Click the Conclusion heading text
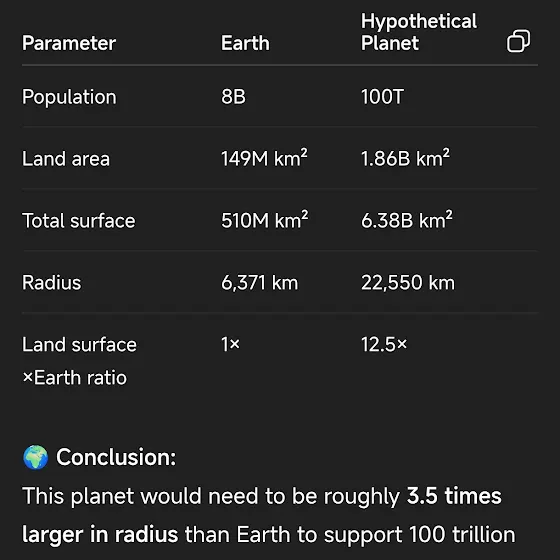The width and height of the screenshot is (560, 560). [116, 457]
